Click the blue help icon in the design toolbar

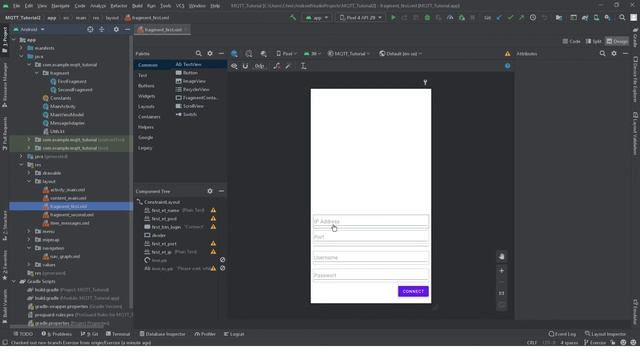pos(507,66)
